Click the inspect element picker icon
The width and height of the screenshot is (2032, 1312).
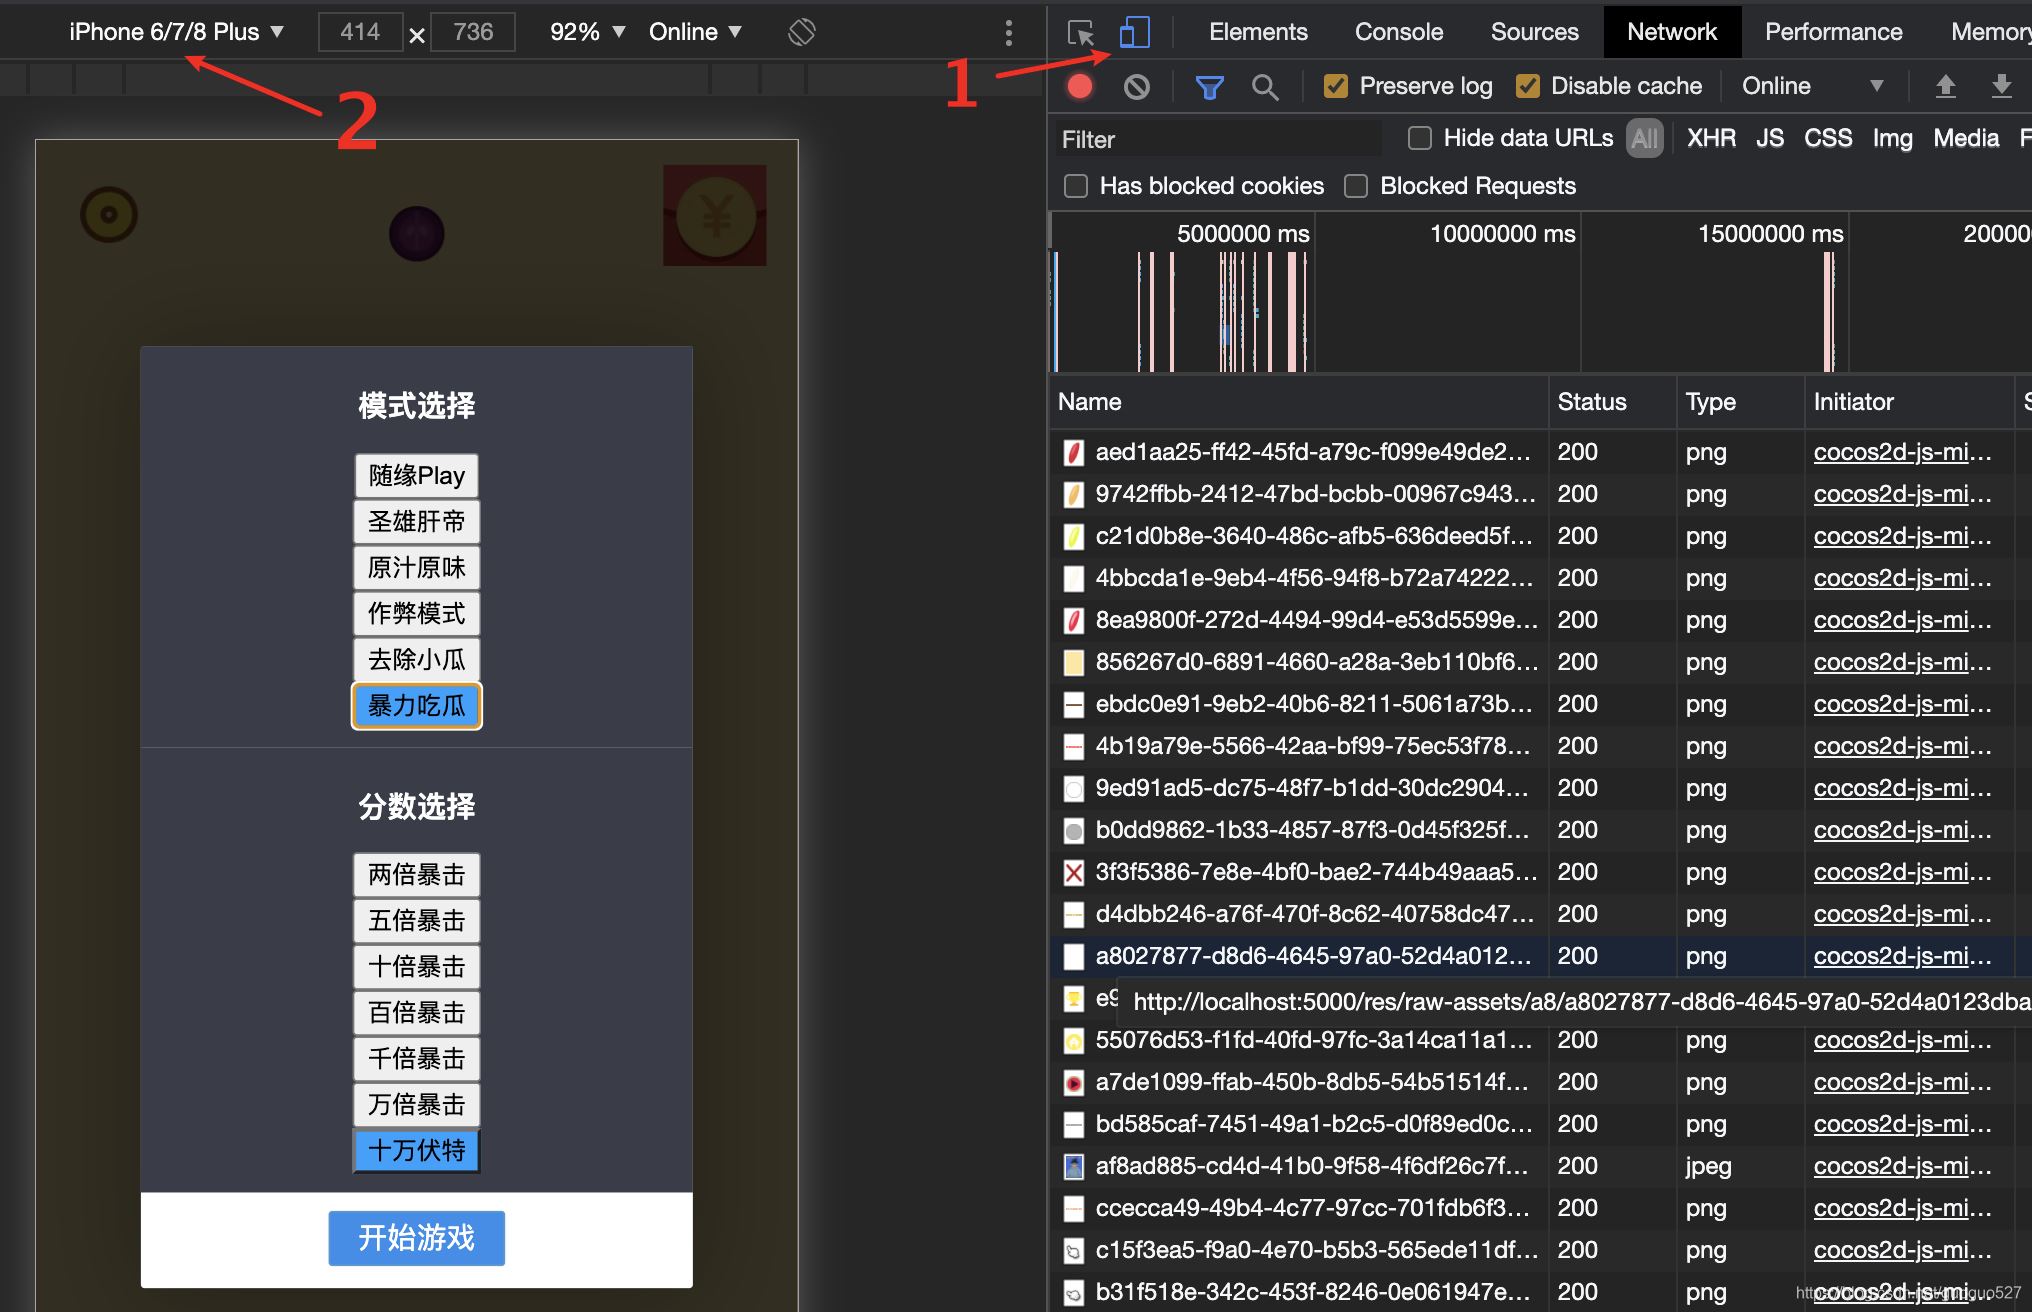pos(1080,32)
